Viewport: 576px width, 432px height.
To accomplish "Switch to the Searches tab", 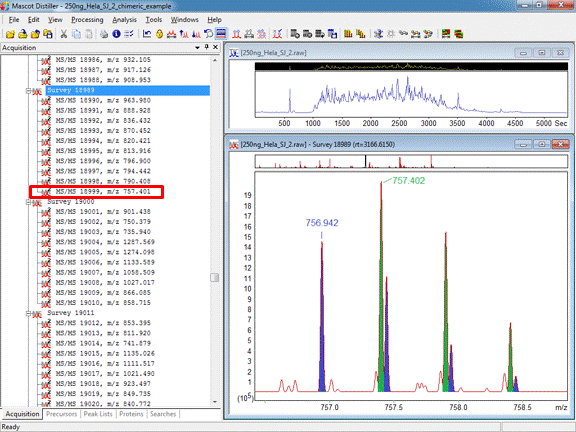I will pyautogui.click(x=163, y=414).
